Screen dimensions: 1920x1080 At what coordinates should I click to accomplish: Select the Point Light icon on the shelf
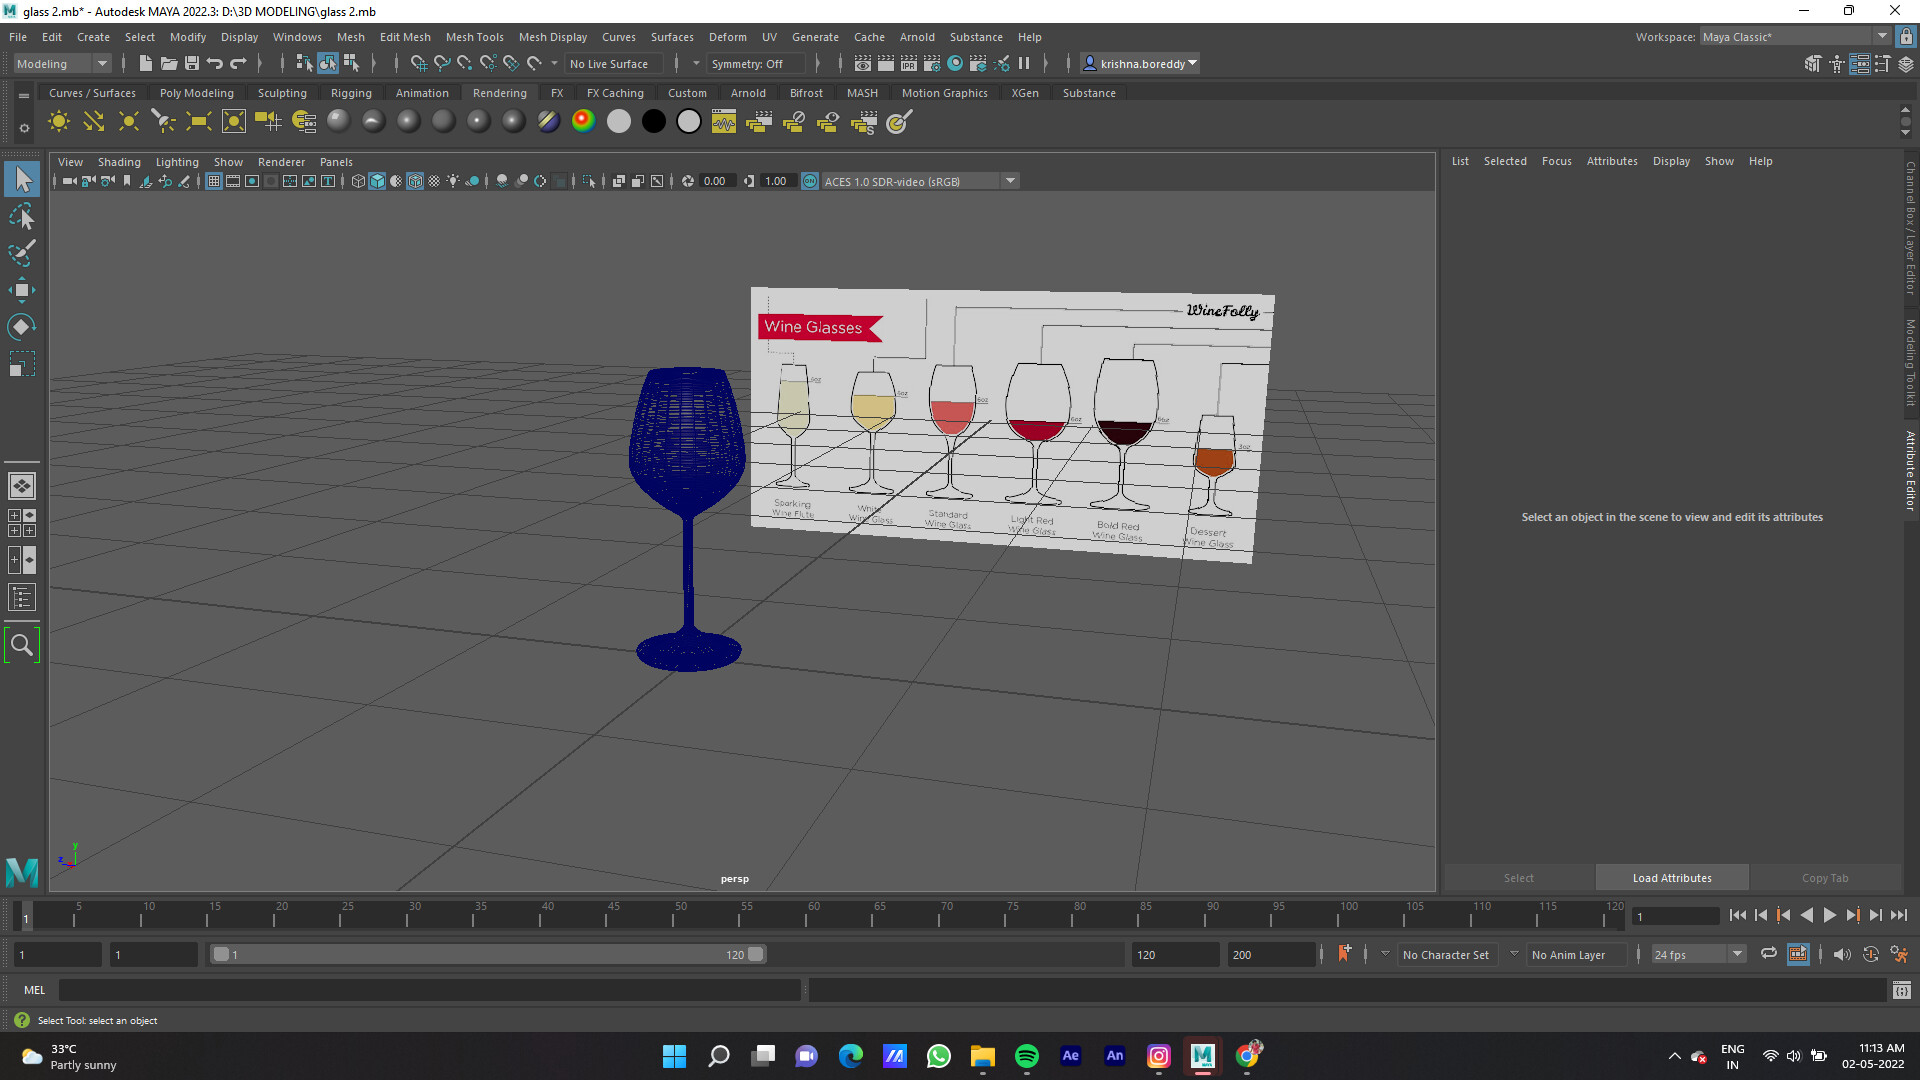tap(128, 121)
